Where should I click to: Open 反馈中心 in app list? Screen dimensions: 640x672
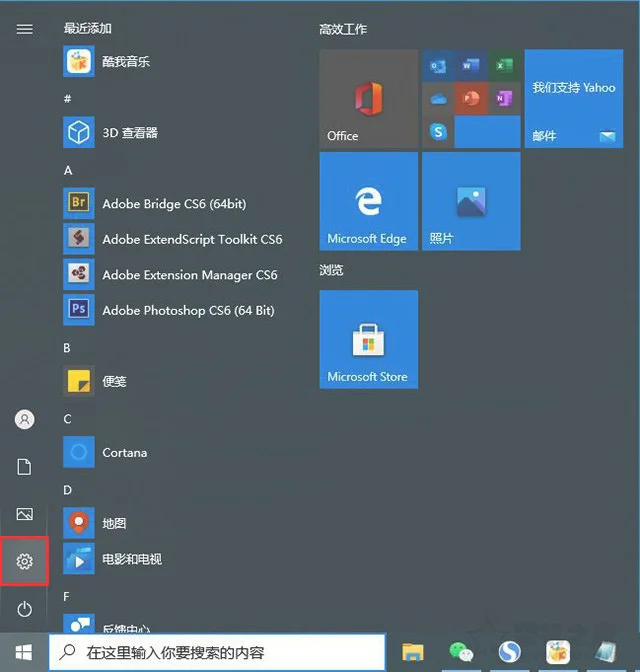107,624
